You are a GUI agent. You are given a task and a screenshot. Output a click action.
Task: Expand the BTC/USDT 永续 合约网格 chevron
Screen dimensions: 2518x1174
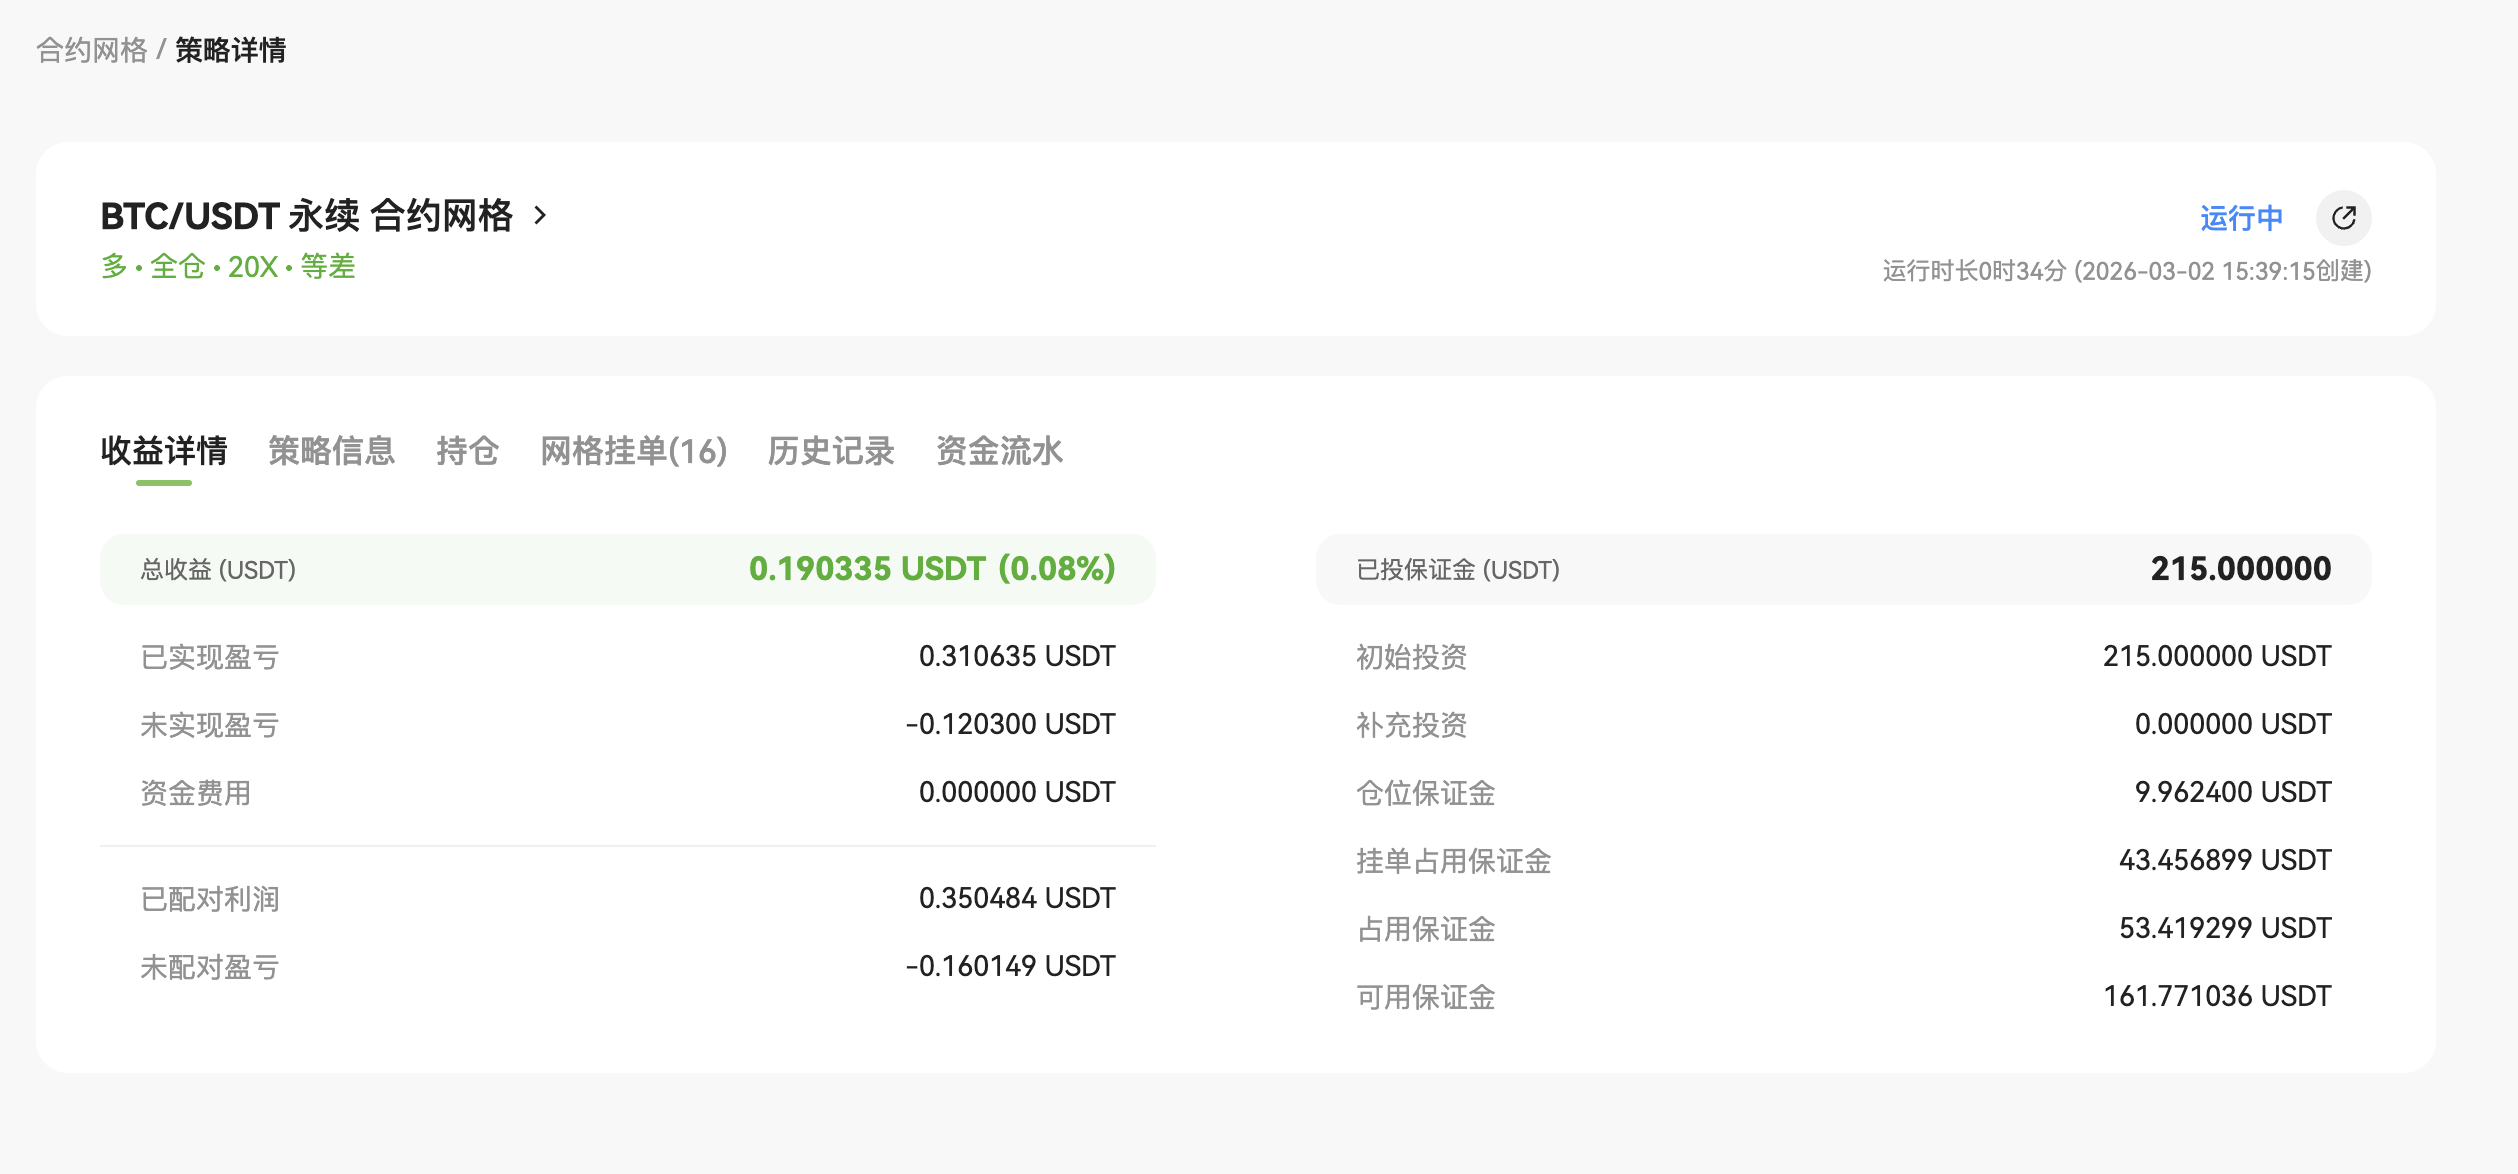[541, 216]
